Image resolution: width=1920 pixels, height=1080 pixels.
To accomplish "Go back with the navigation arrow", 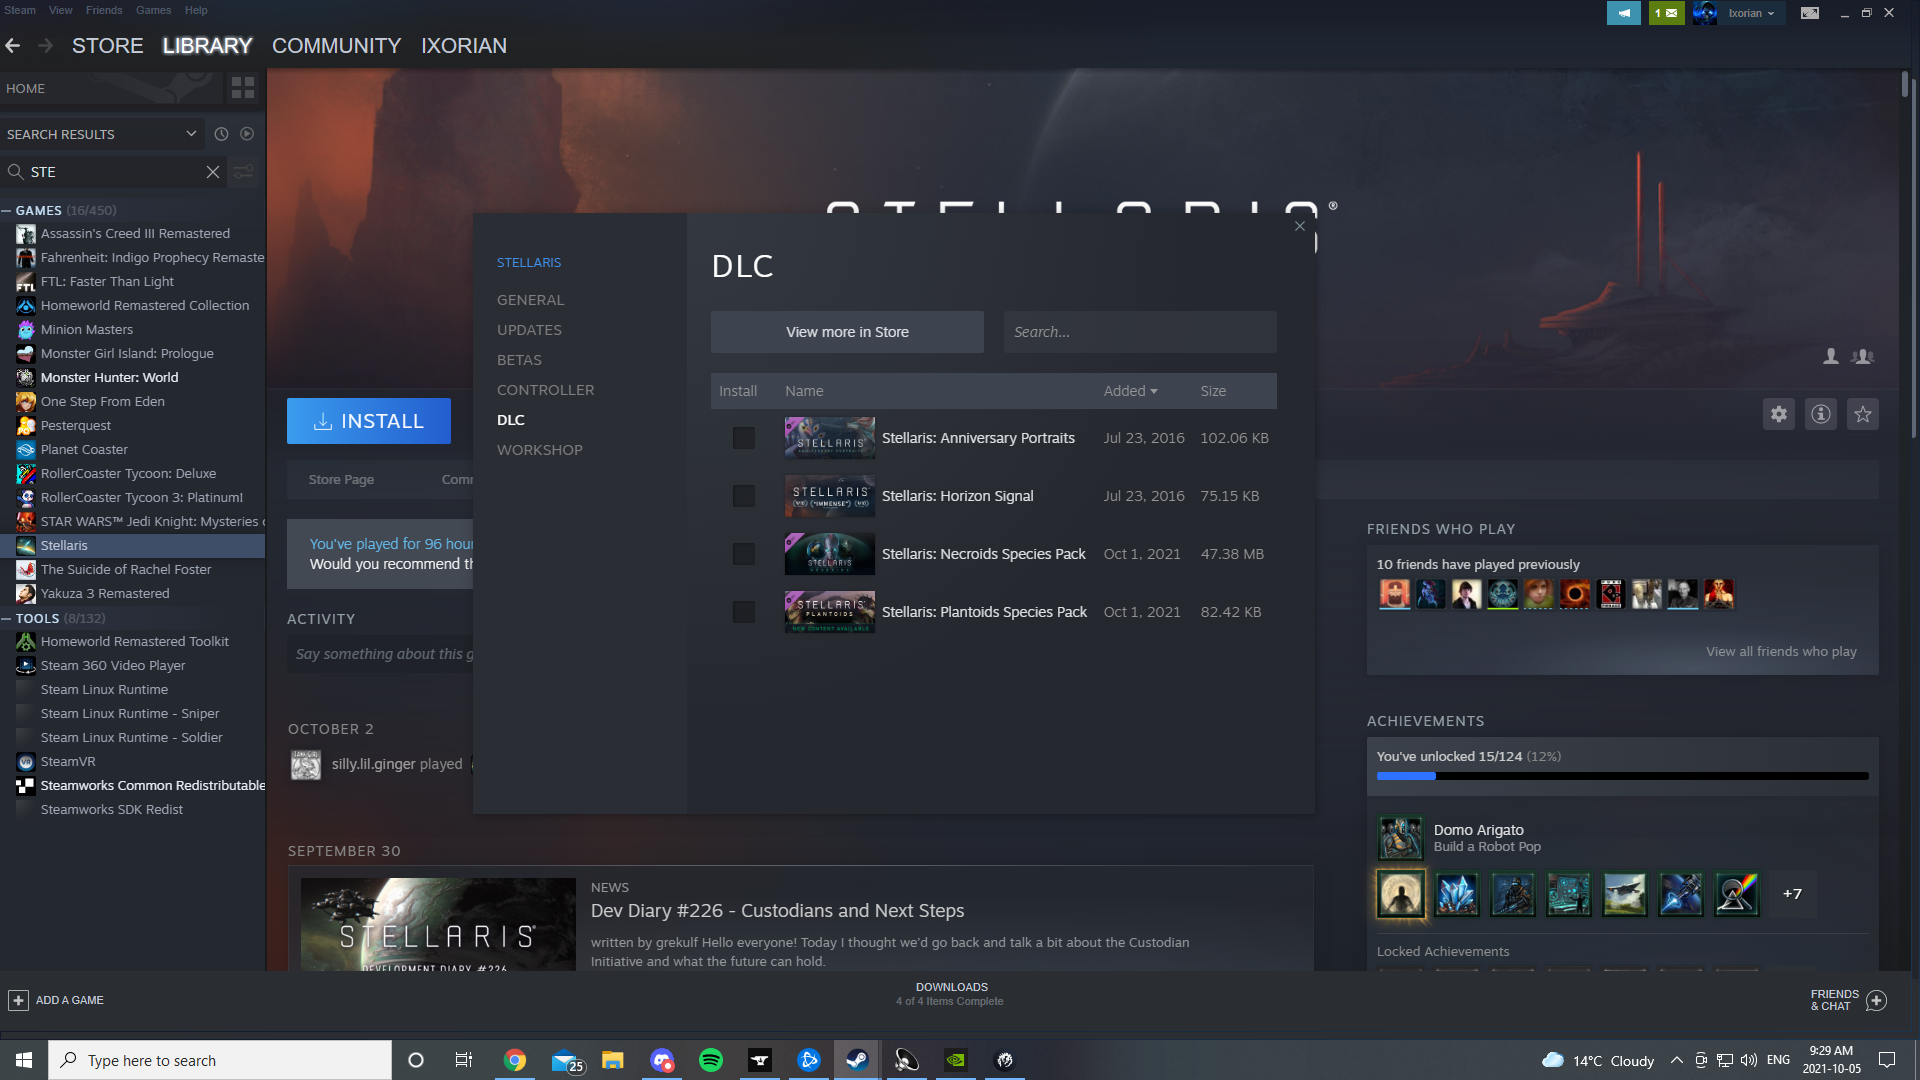I will click(13, 46).
